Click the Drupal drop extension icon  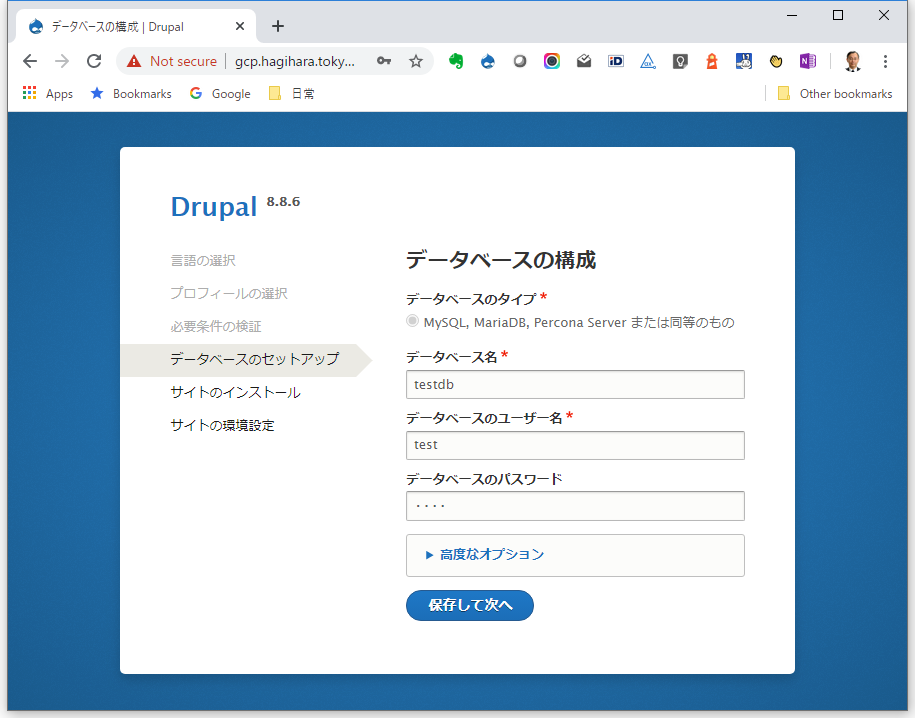488,61
